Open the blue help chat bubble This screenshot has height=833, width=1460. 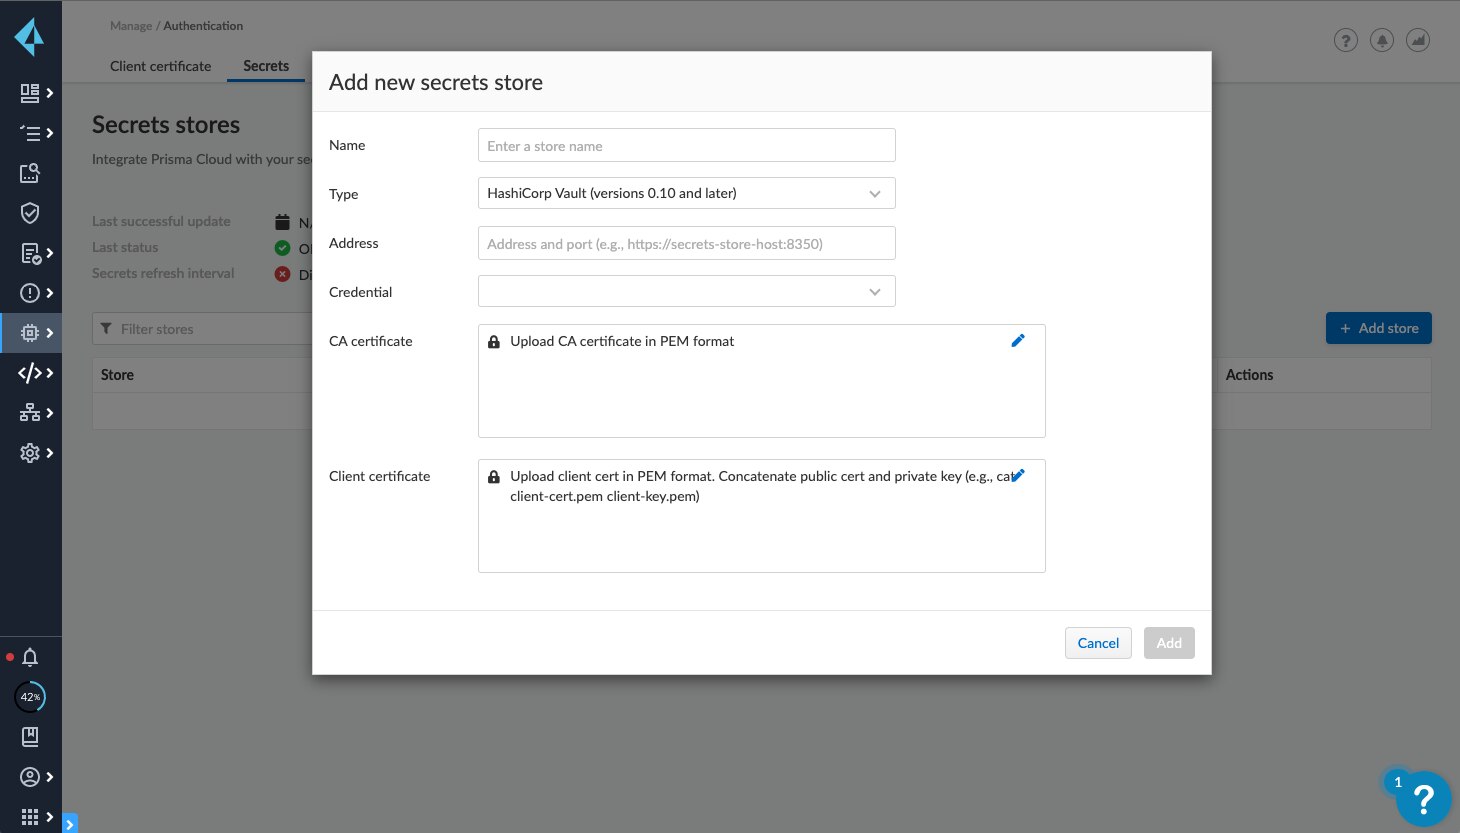point(1422,799)
